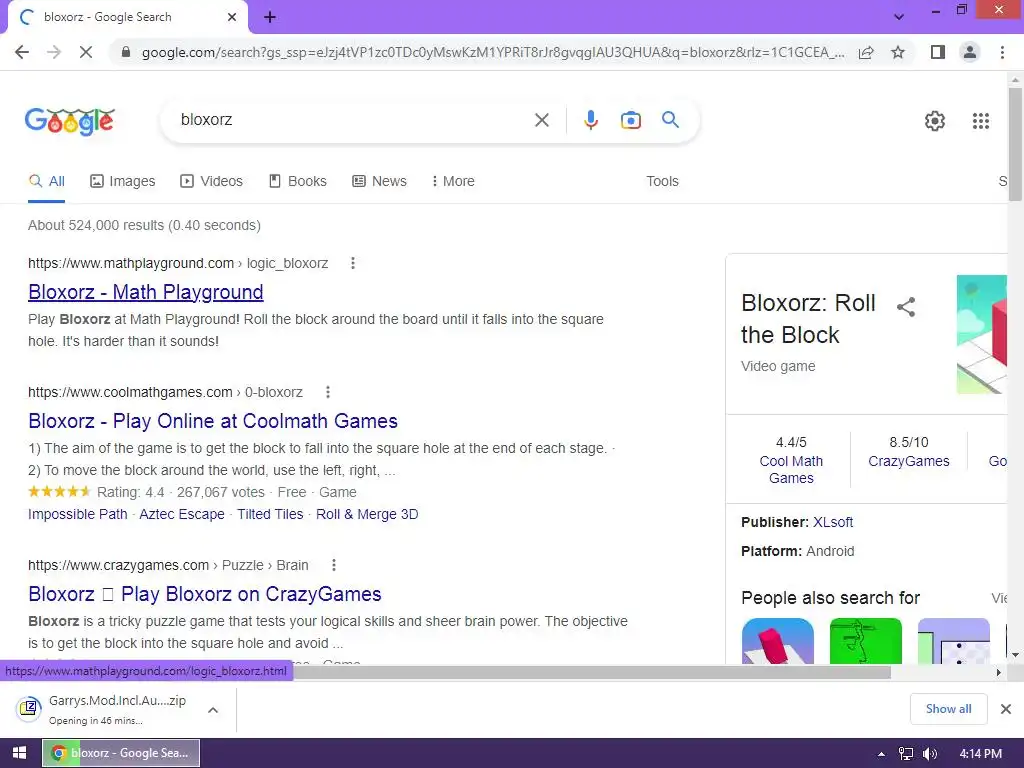The image size is (1024, 768).
Task: Follow the Roll & Merge 3D sitelink
Action: click(x=367, y=514)
